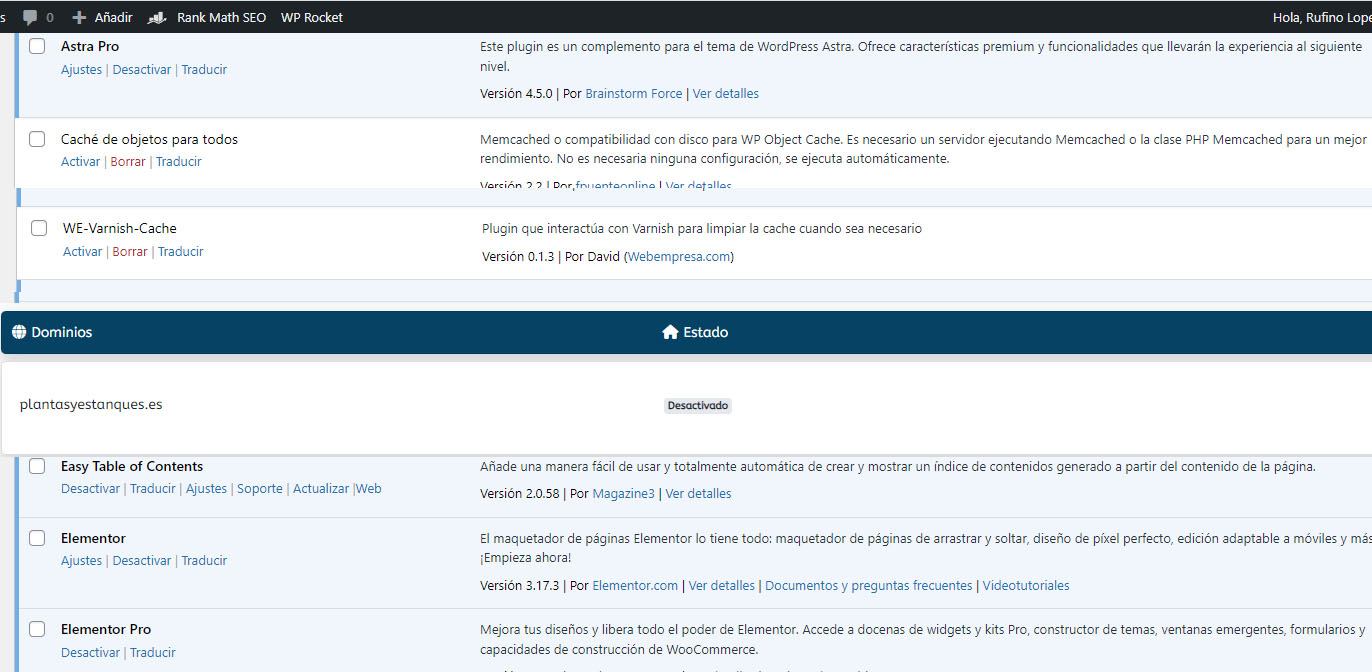Delete the WE-Varnish-Cache plugin
The width and height of the screenshot is (1372, 672).
click(130, 252)
